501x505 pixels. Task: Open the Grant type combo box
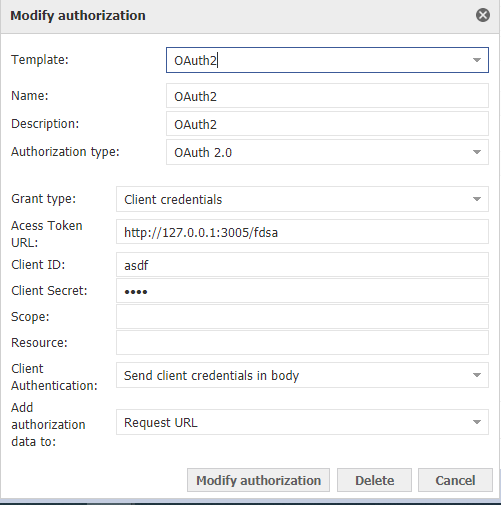302,199
